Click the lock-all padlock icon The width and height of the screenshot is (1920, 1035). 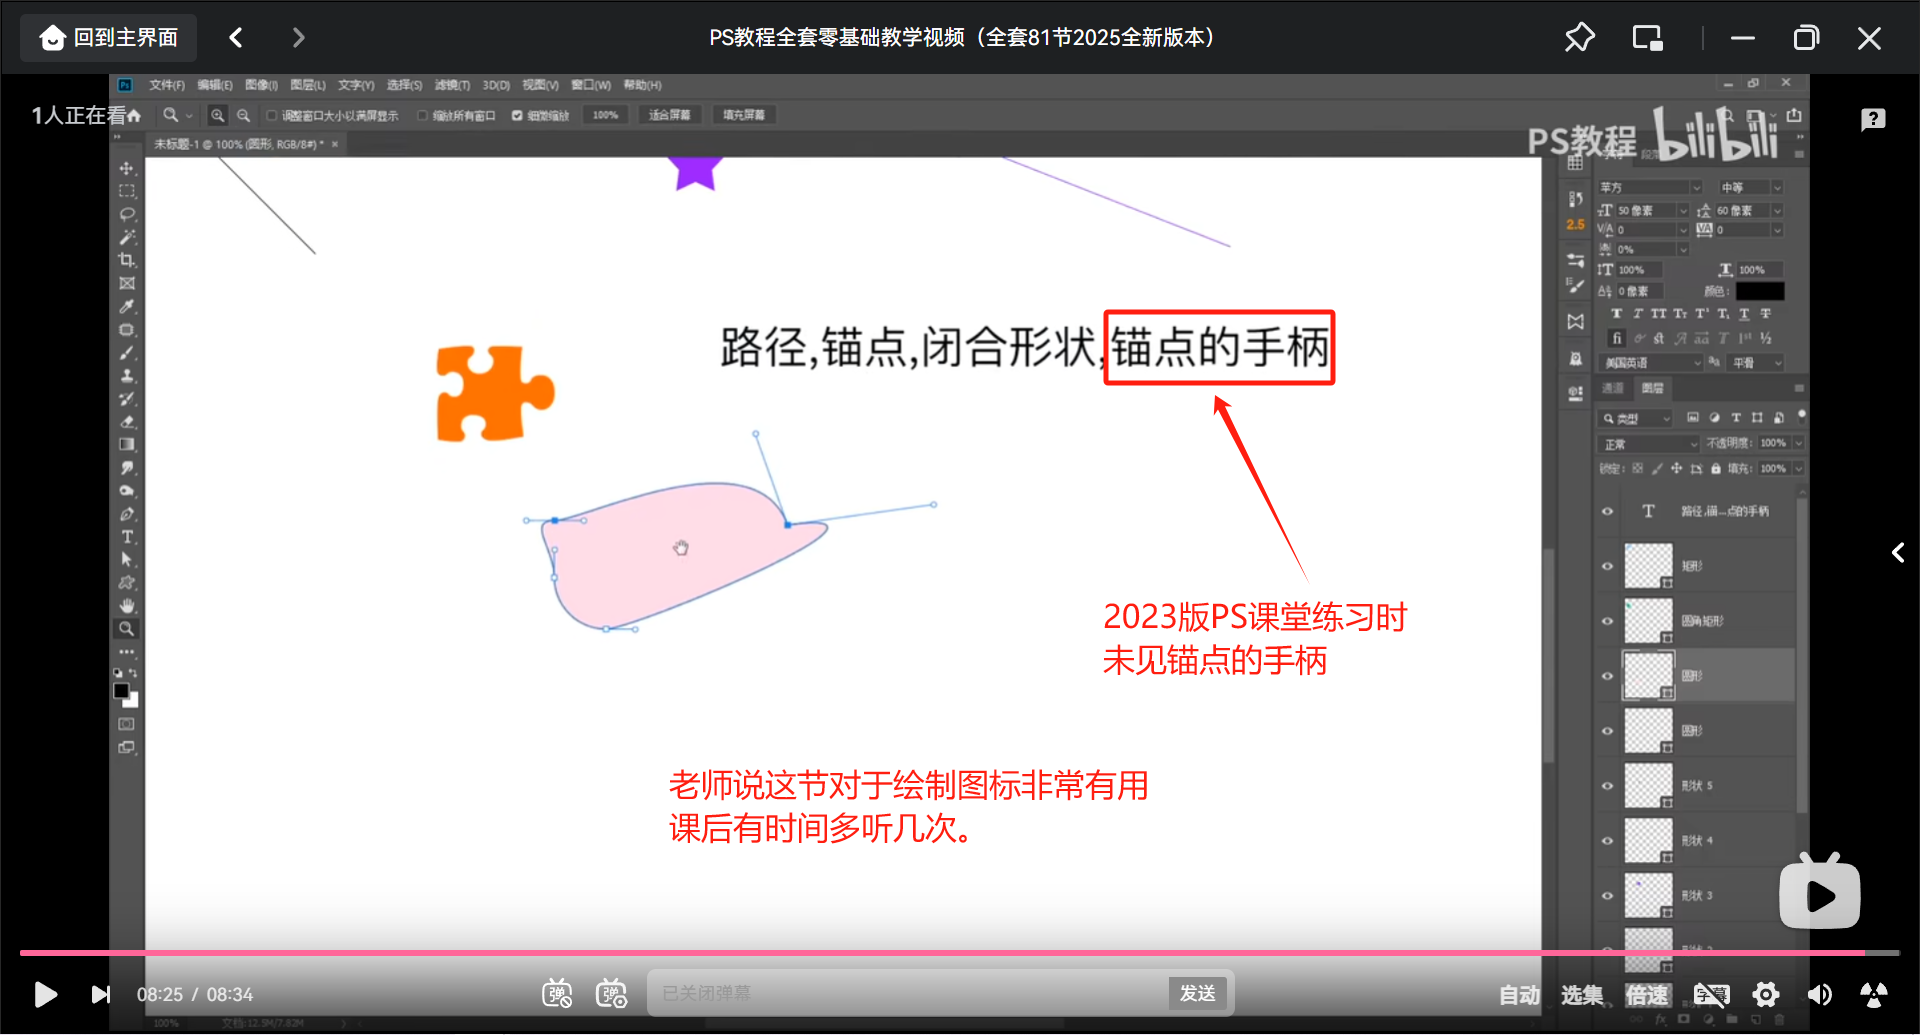pos(1716,468)
